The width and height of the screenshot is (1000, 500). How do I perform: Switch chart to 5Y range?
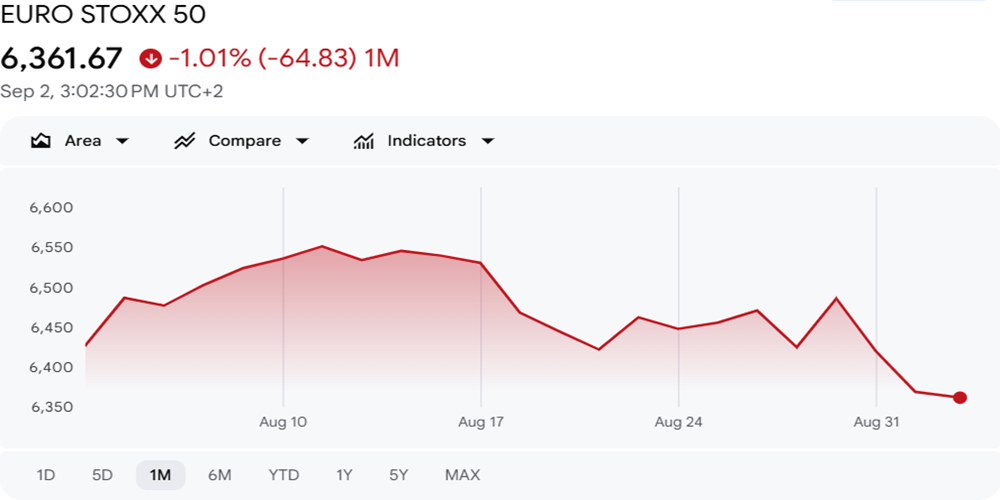point(399,475)
